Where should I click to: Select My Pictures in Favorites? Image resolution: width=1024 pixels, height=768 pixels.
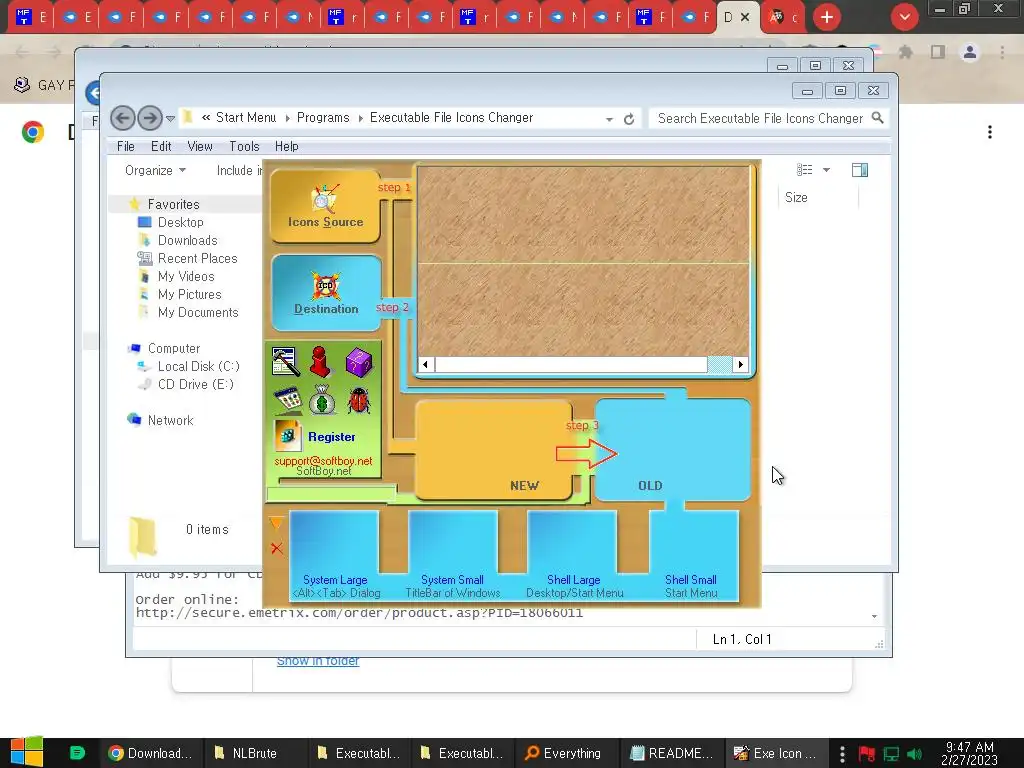189,295
